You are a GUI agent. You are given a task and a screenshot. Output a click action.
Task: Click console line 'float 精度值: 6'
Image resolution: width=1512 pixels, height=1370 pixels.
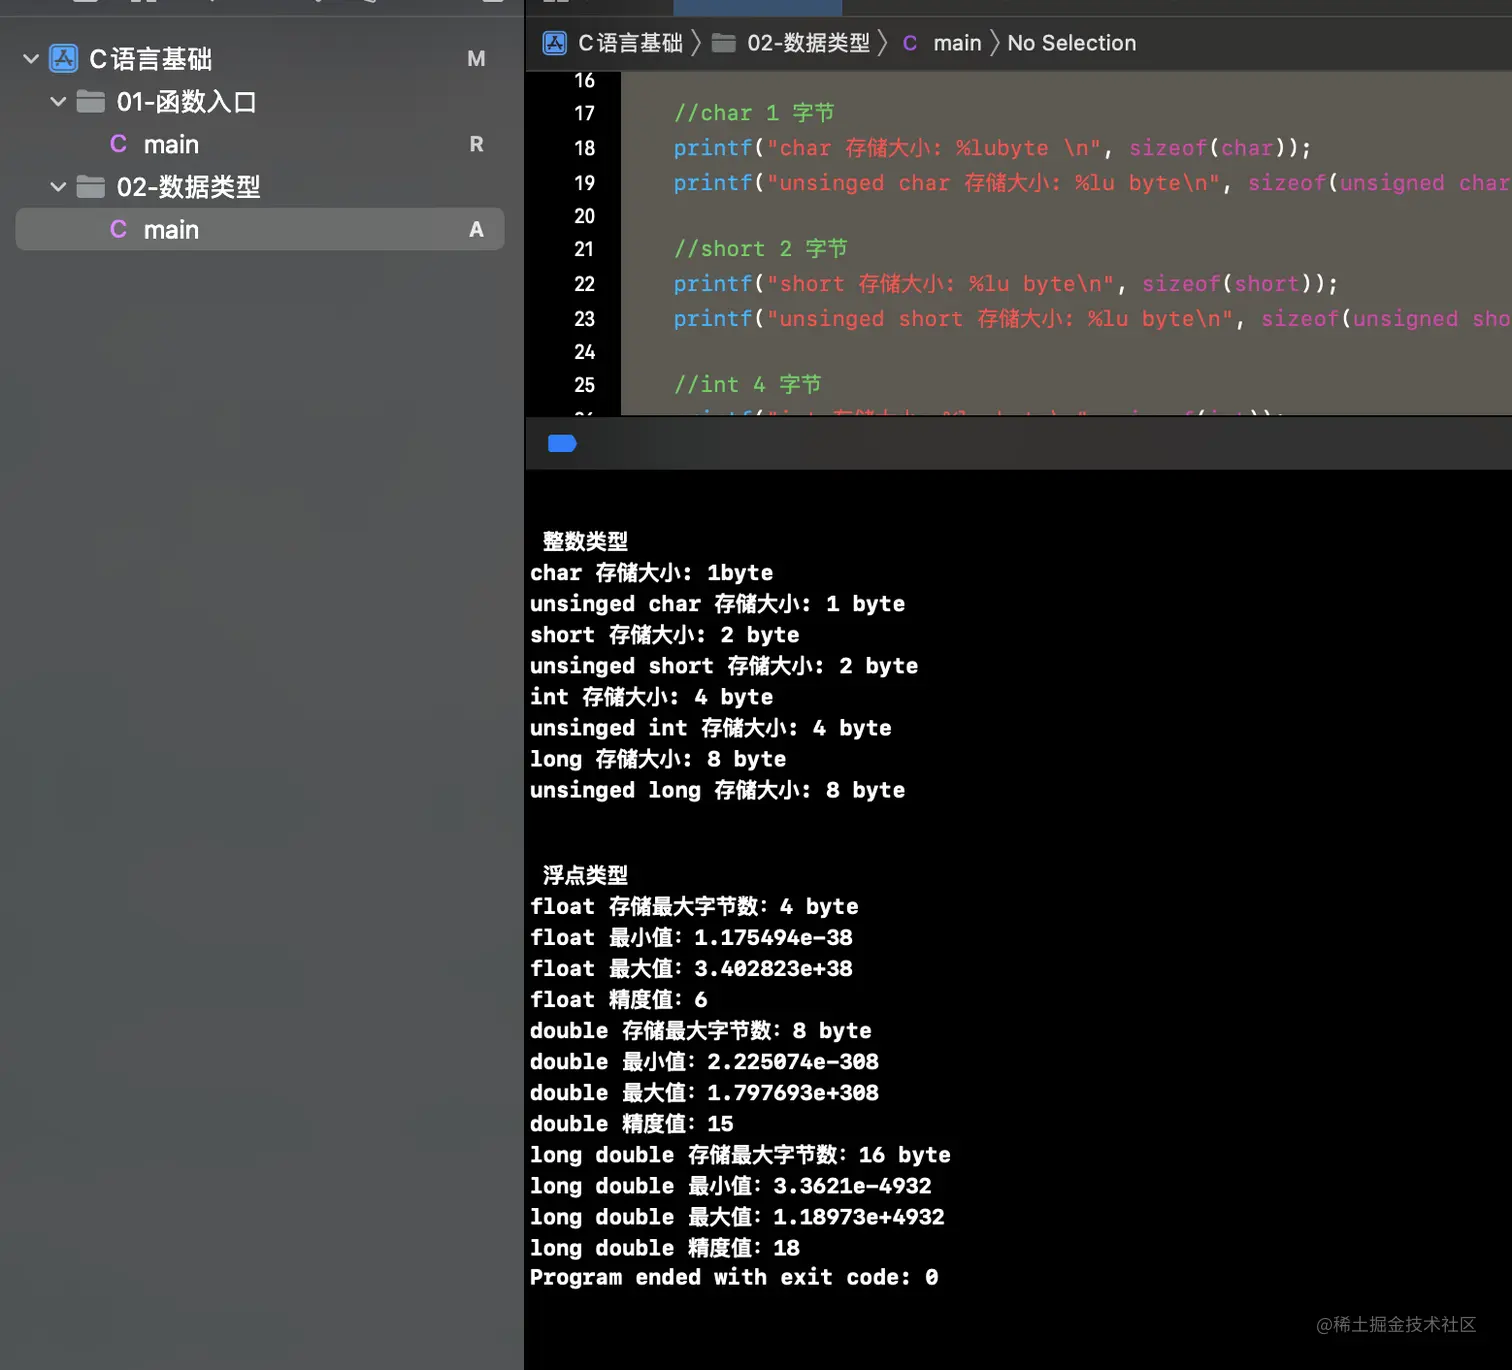(619, 1000)
